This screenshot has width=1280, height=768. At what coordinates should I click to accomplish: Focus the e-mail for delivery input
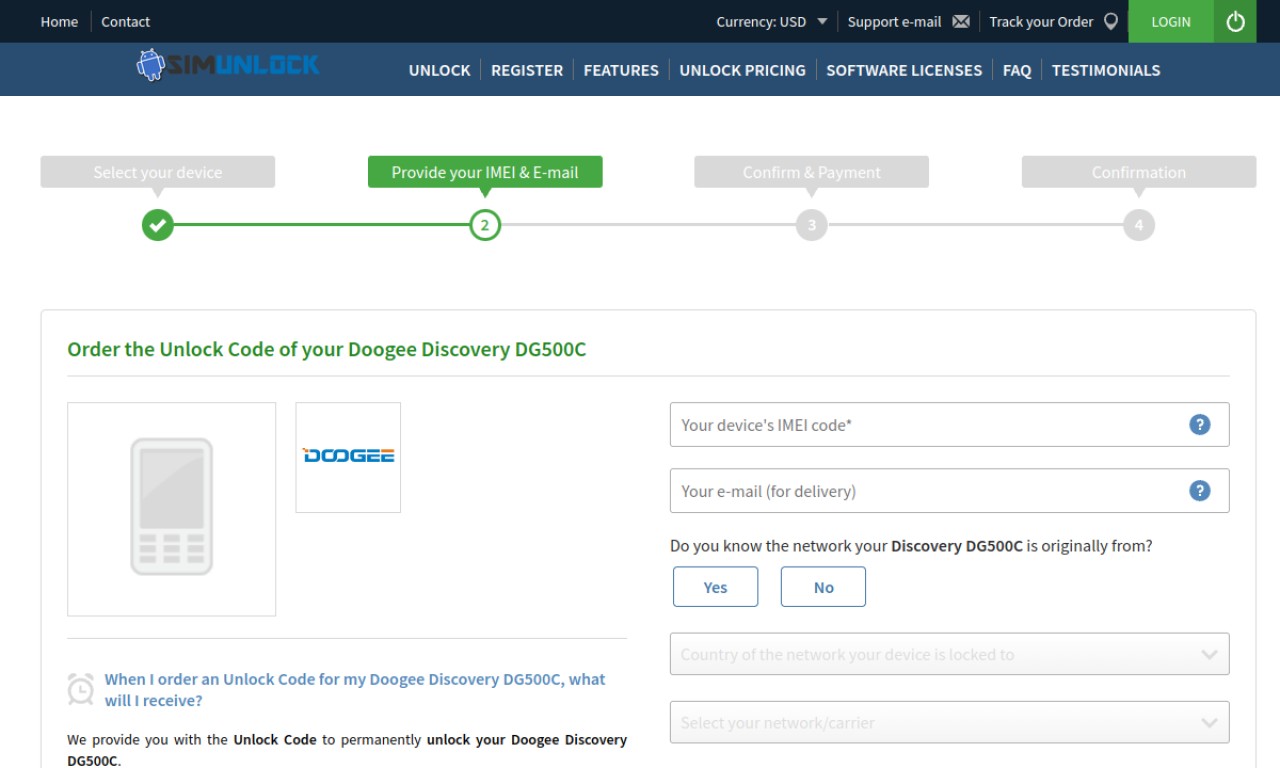coord(950,491)
